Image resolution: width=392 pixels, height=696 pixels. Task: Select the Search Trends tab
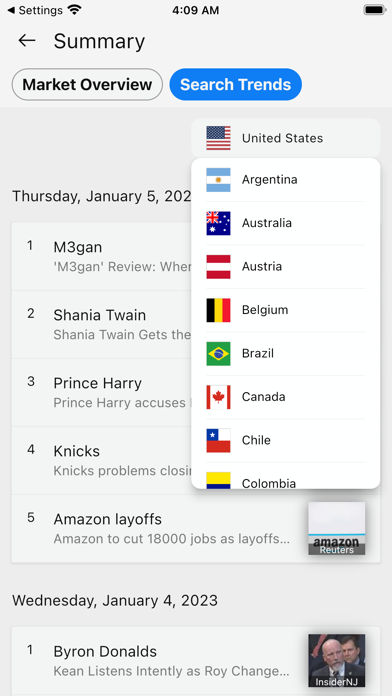[x=235, y=84]
